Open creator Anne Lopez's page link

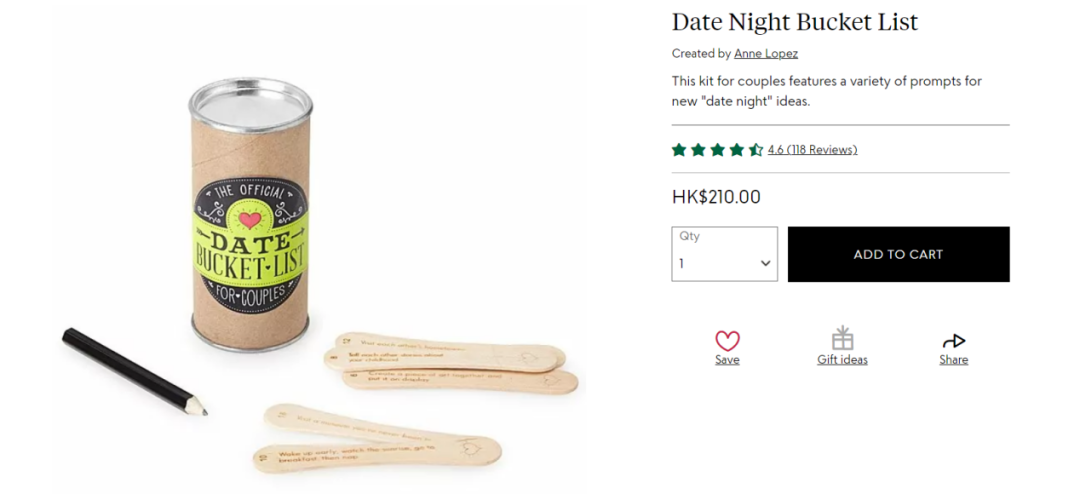click(765, 54)
